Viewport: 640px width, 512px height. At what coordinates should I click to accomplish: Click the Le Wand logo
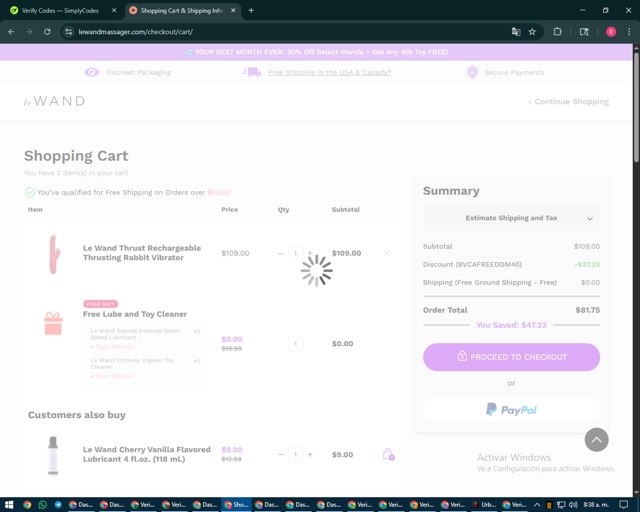pyautogui.click(x=55, y=101)
